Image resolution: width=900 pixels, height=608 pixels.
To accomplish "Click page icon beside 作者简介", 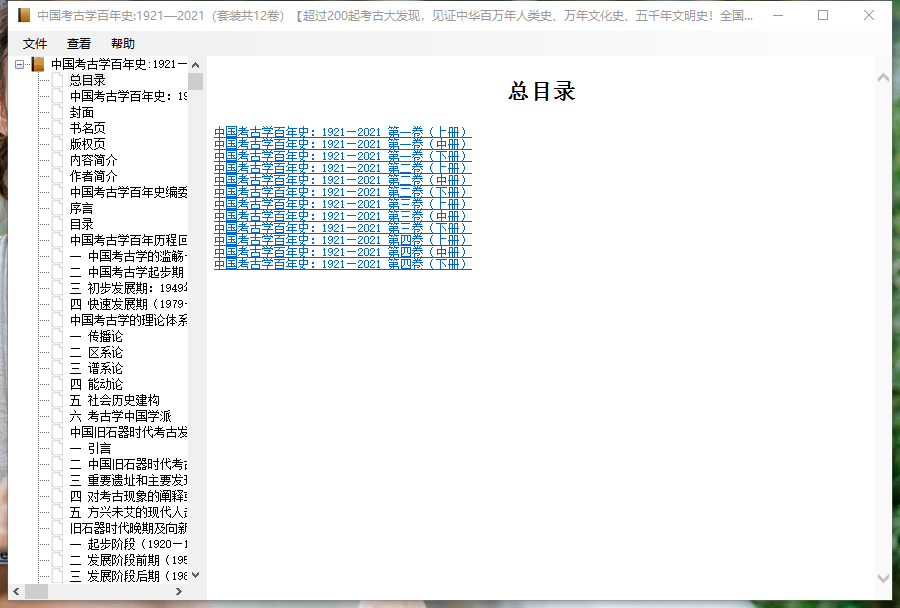I will (x=57, y=176).
